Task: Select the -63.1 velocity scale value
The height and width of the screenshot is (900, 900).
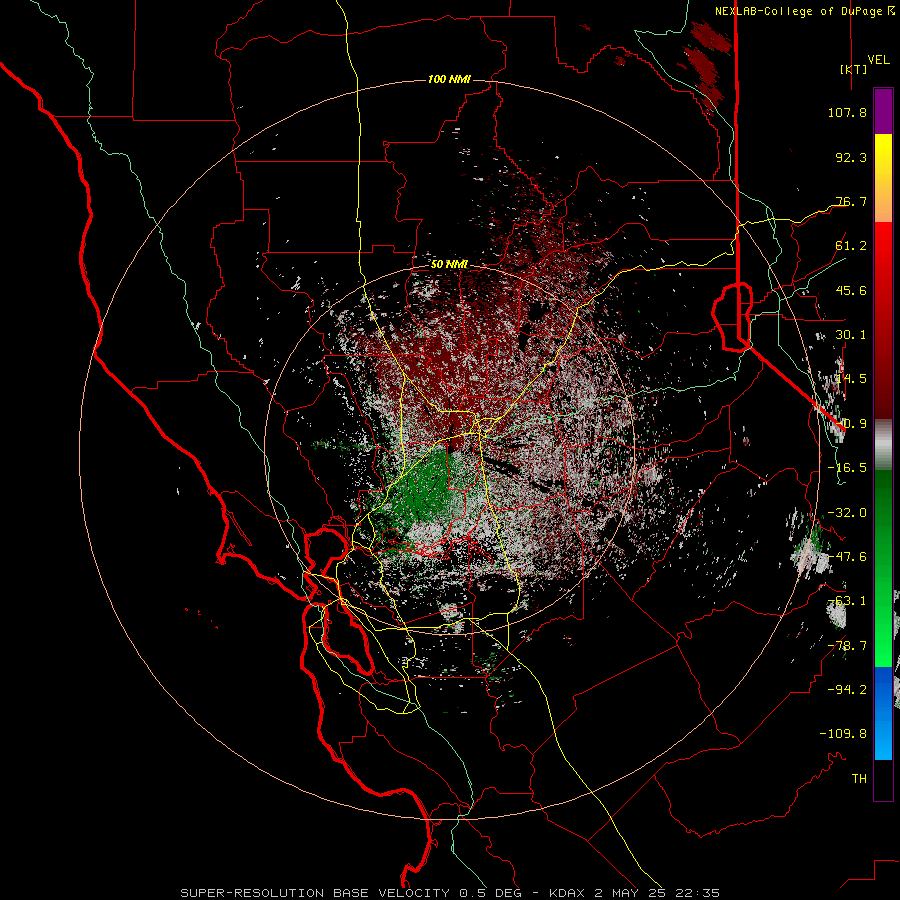Action: pos(847,601)
